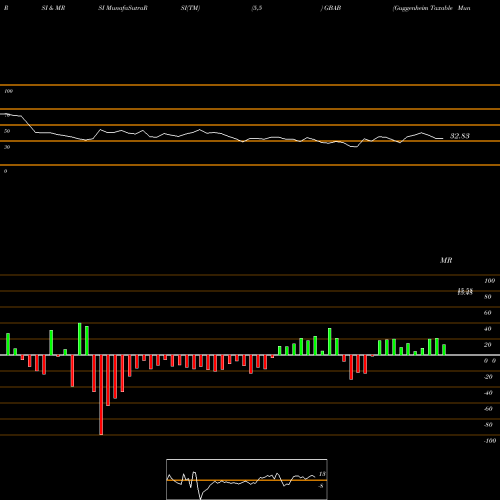Click the 20 tick on MR axis

tap(488, 345)
